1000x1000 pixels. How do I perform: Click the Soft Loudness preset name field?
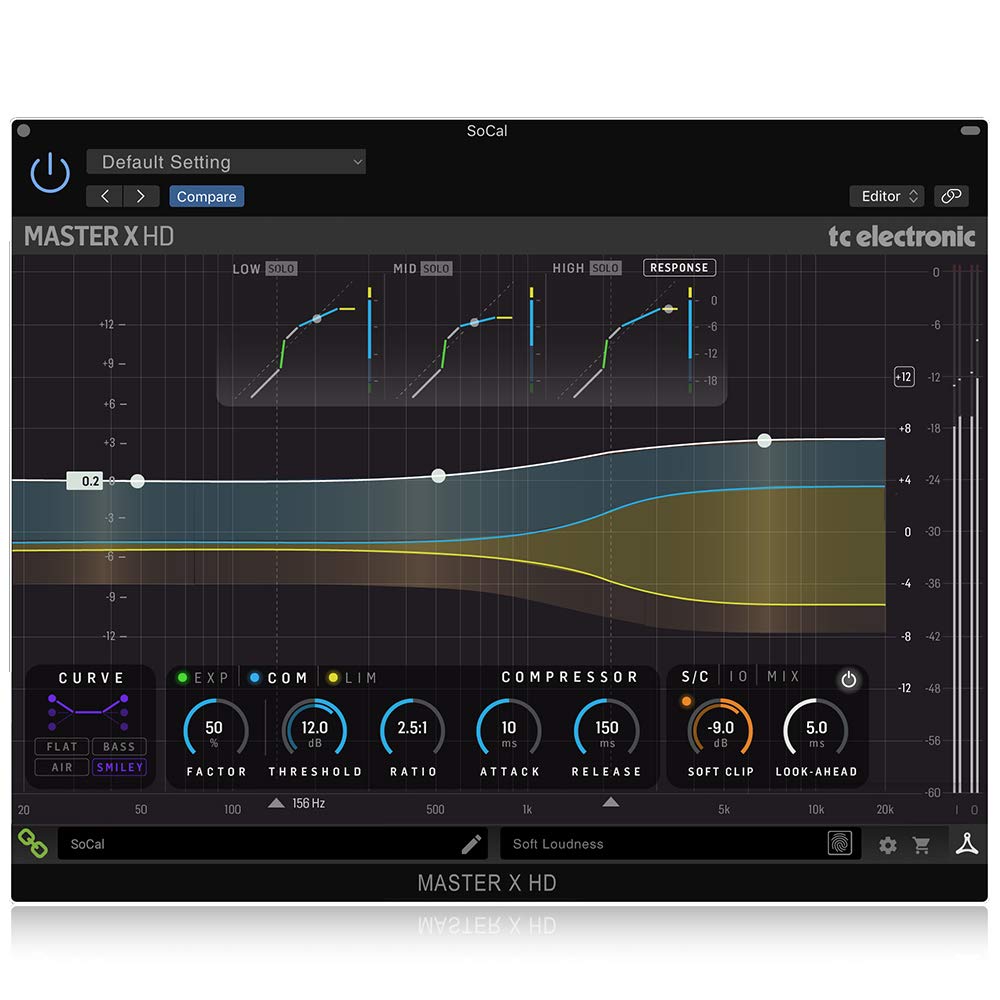tap(680, 844)
